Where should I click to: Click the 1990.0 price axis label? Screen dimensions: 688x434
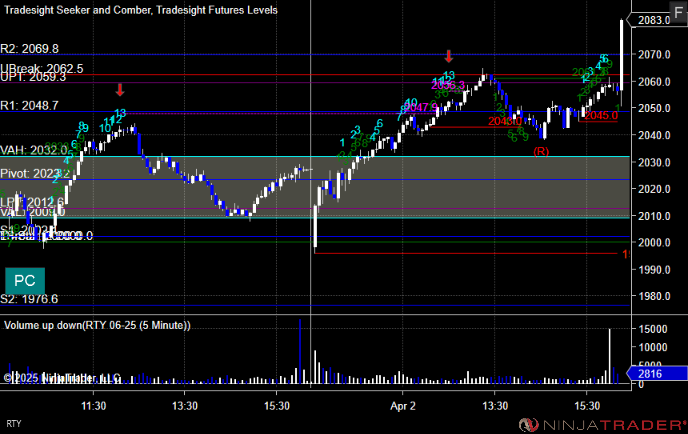click(654, 270)
